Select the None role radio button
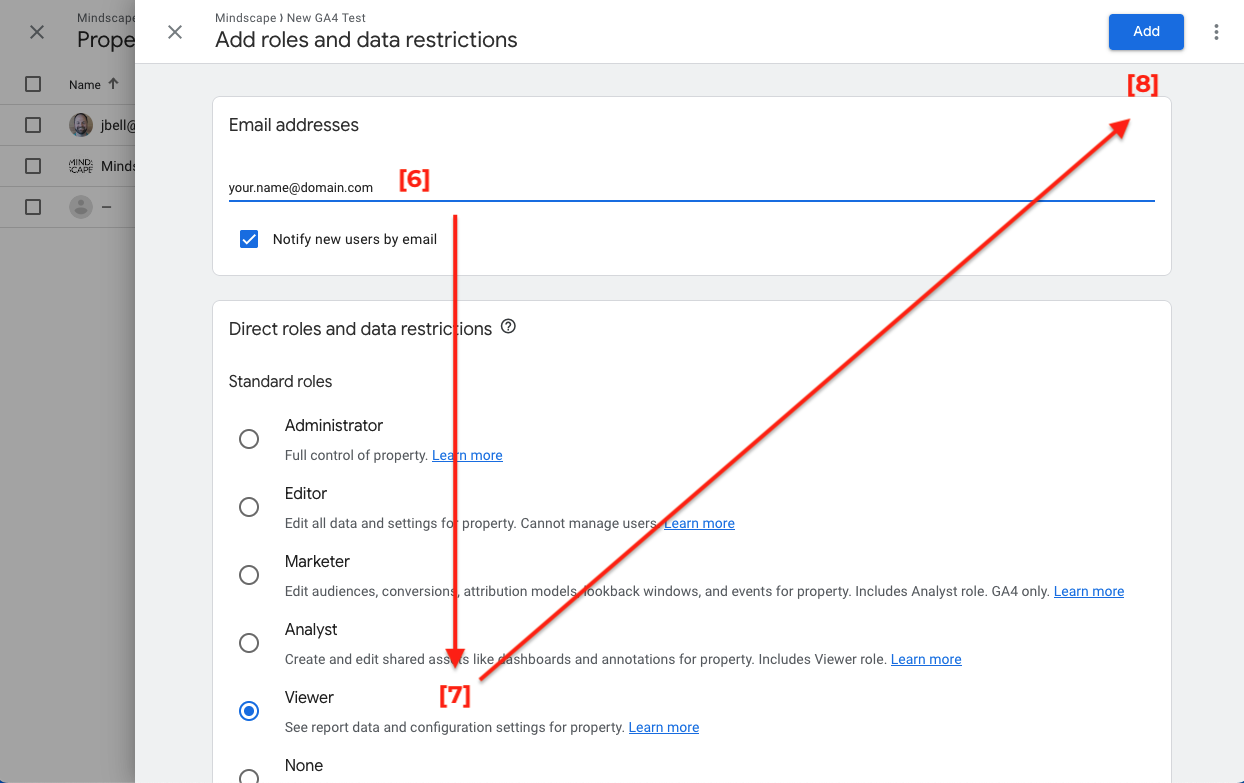The width and height of the screenshot is (1244, 783). [x=248, y=774]
